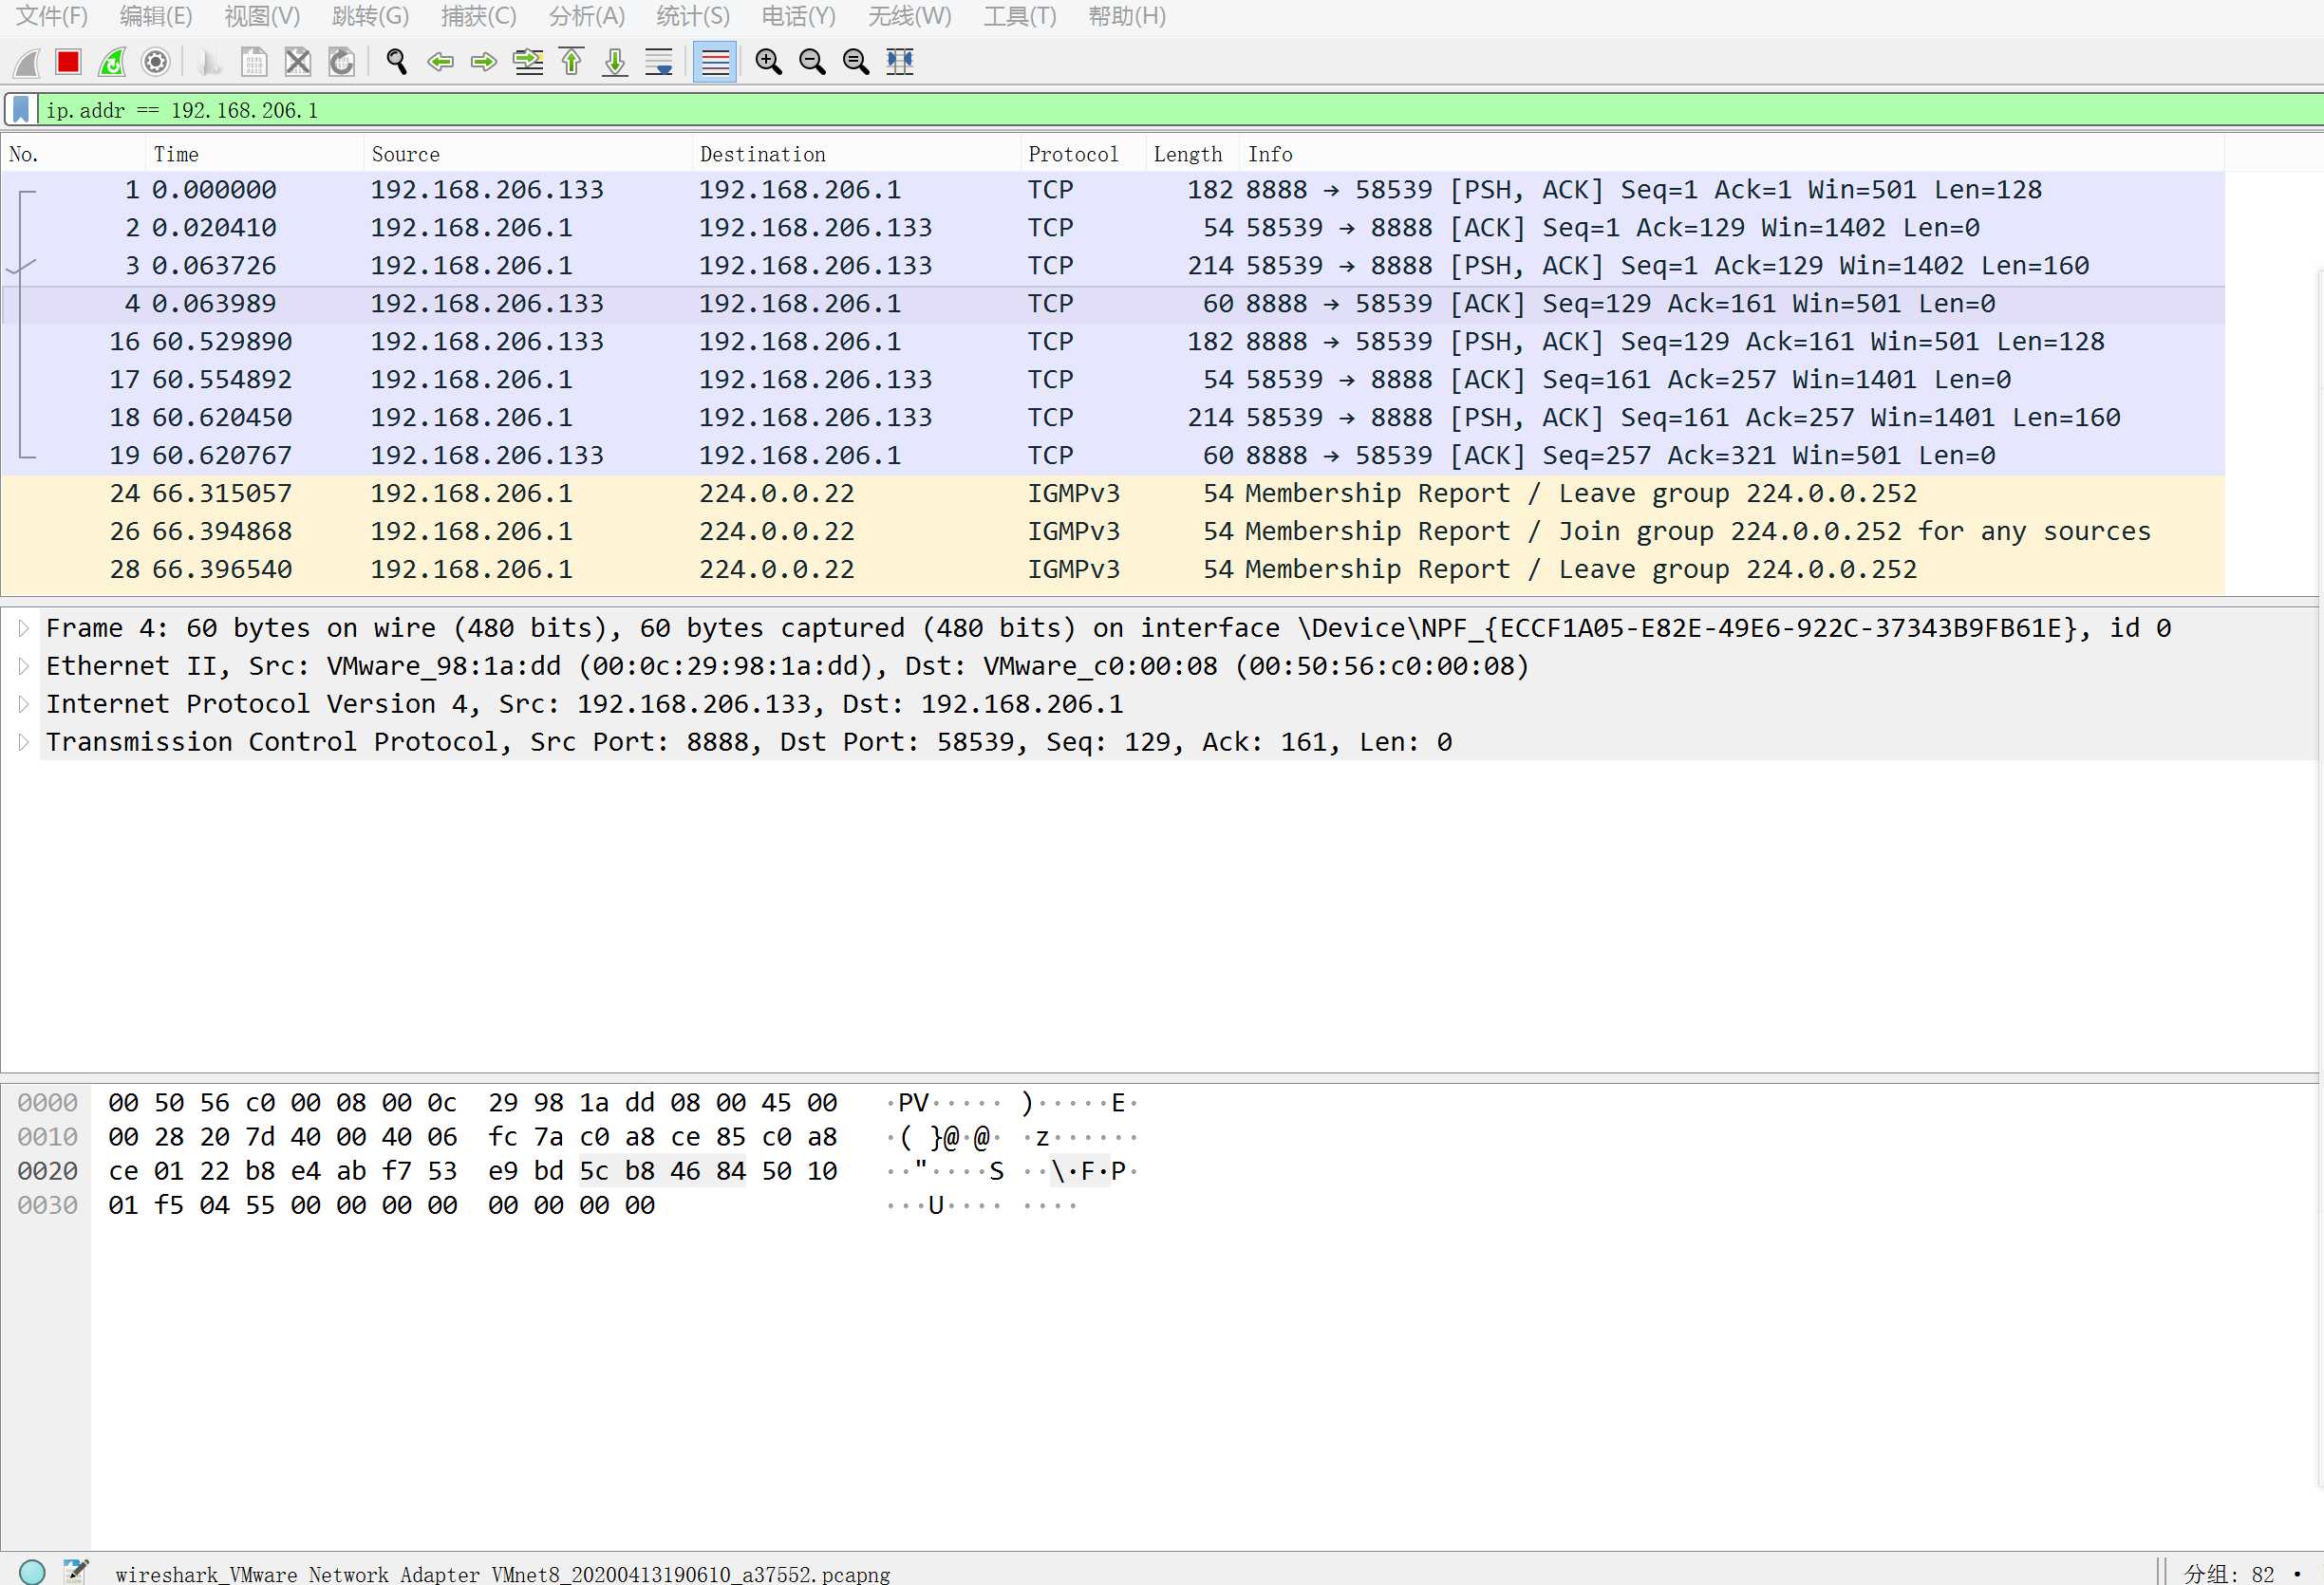Viewport: 2324px width, 1585px height.
Task: Open the 跳转(G) menu
Action: 370,16
